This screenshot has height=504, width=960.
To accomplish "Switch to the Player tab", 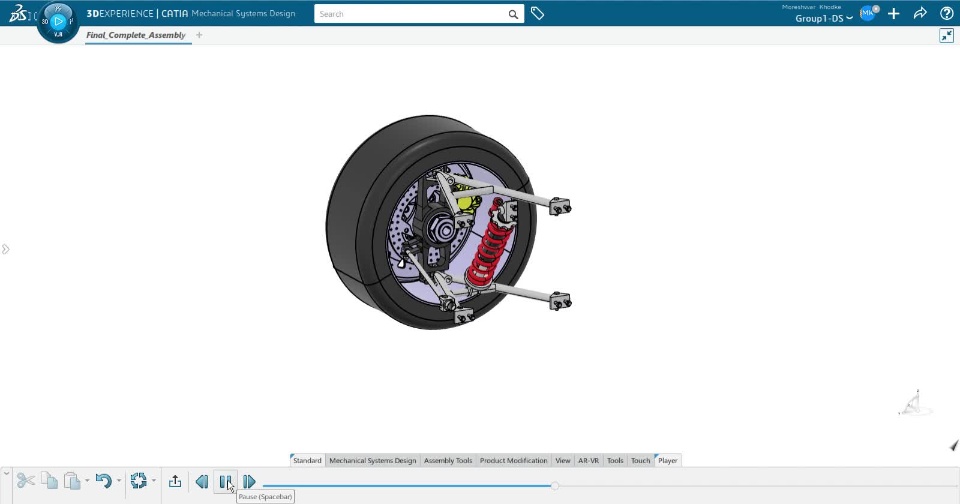I will [667, 461].
